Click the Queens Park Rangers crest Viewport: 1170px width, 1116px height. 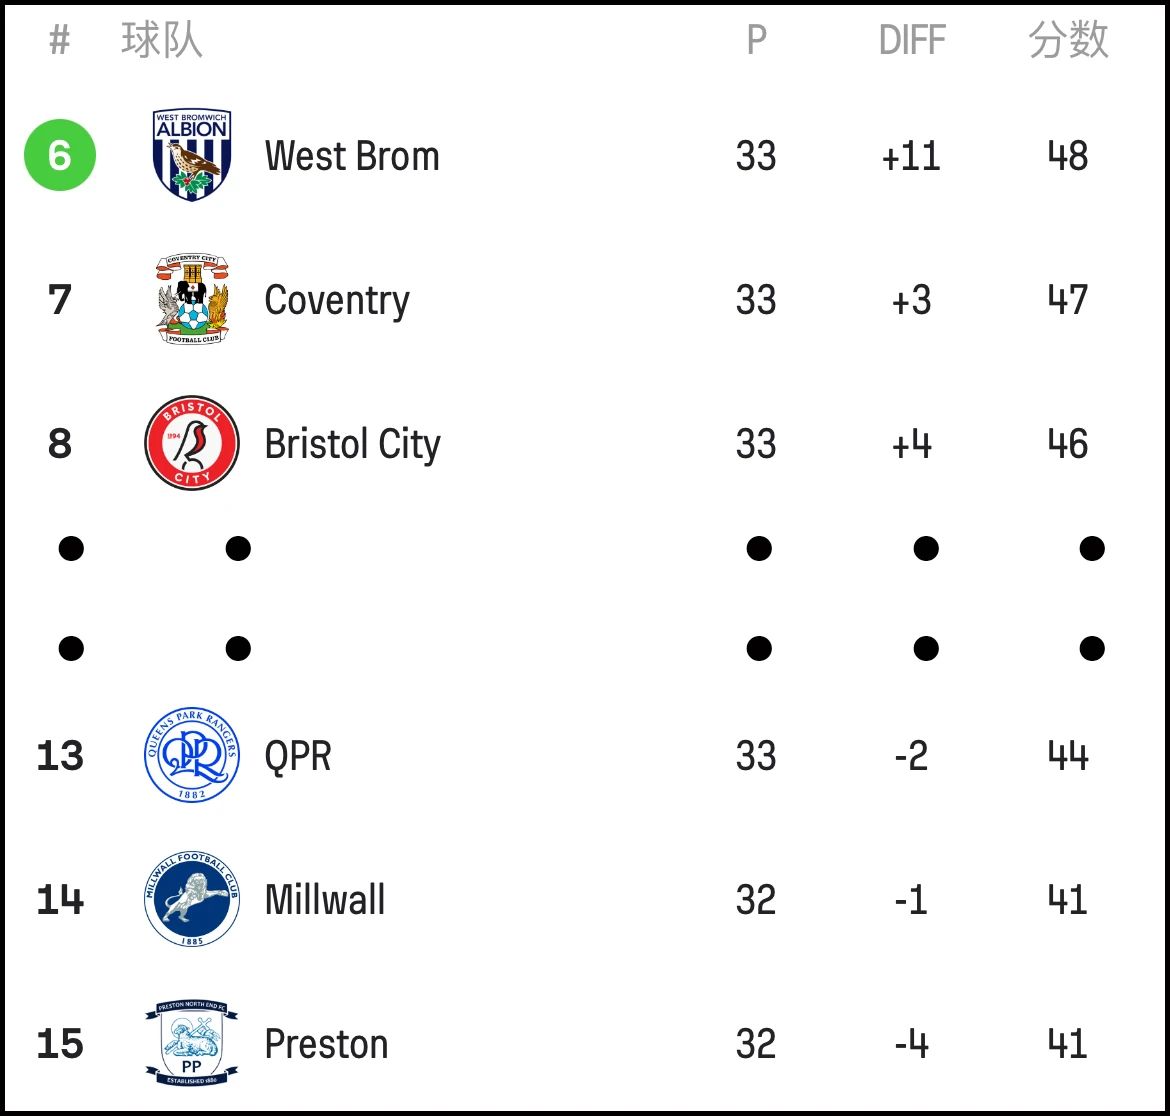192,755
